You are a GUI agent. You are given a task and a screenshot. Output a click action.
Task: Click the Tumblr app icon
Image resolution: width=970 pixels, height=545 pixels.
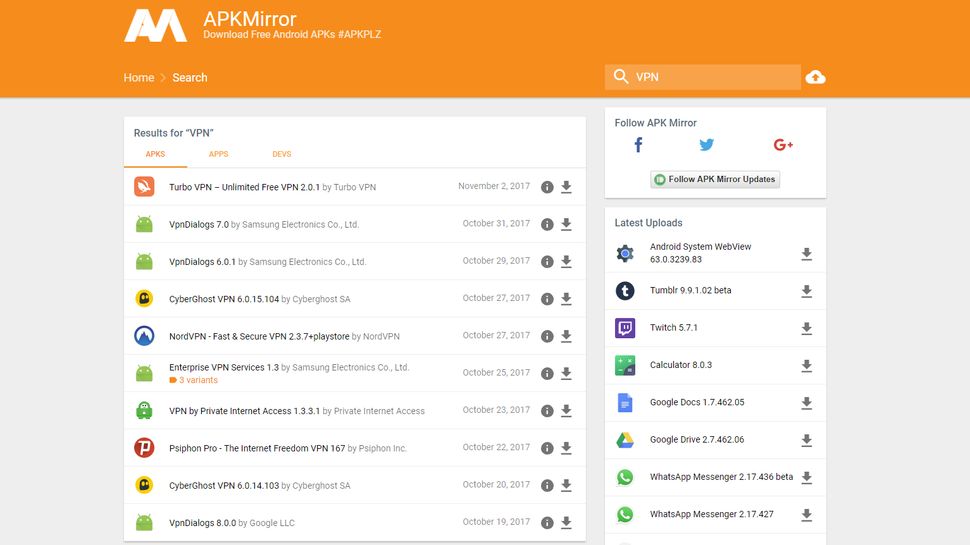click(625, 291)
